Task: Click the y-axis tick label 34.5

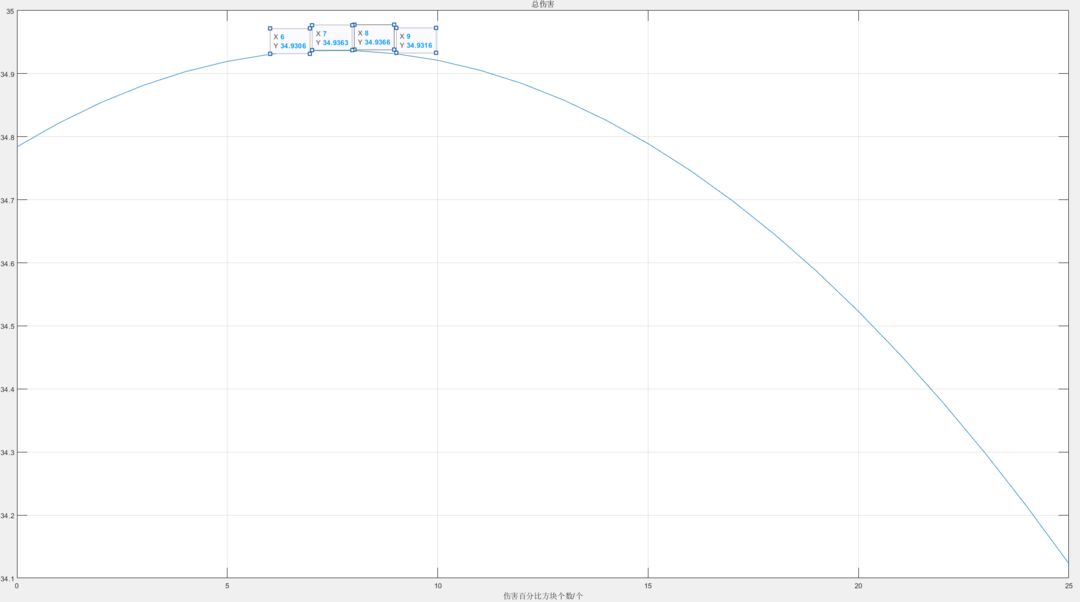Action: (7, 326)
